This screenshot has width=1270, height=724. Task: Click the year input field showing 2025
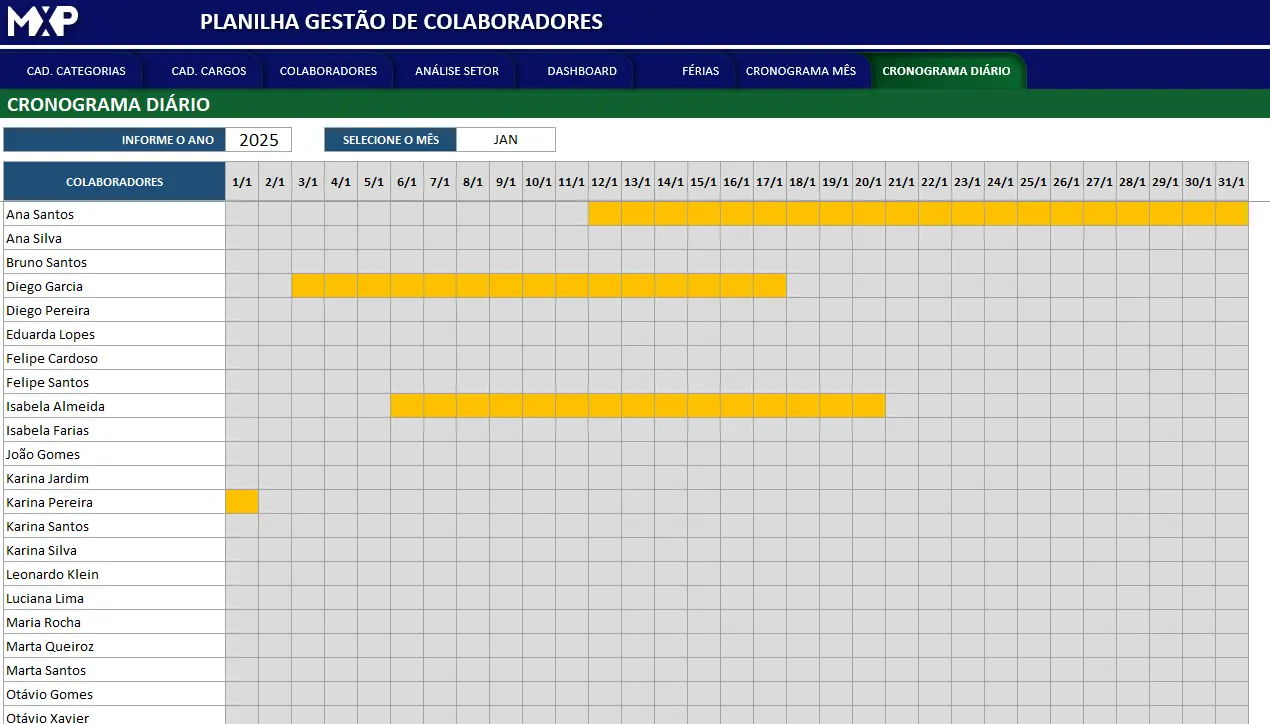[258, 140]
